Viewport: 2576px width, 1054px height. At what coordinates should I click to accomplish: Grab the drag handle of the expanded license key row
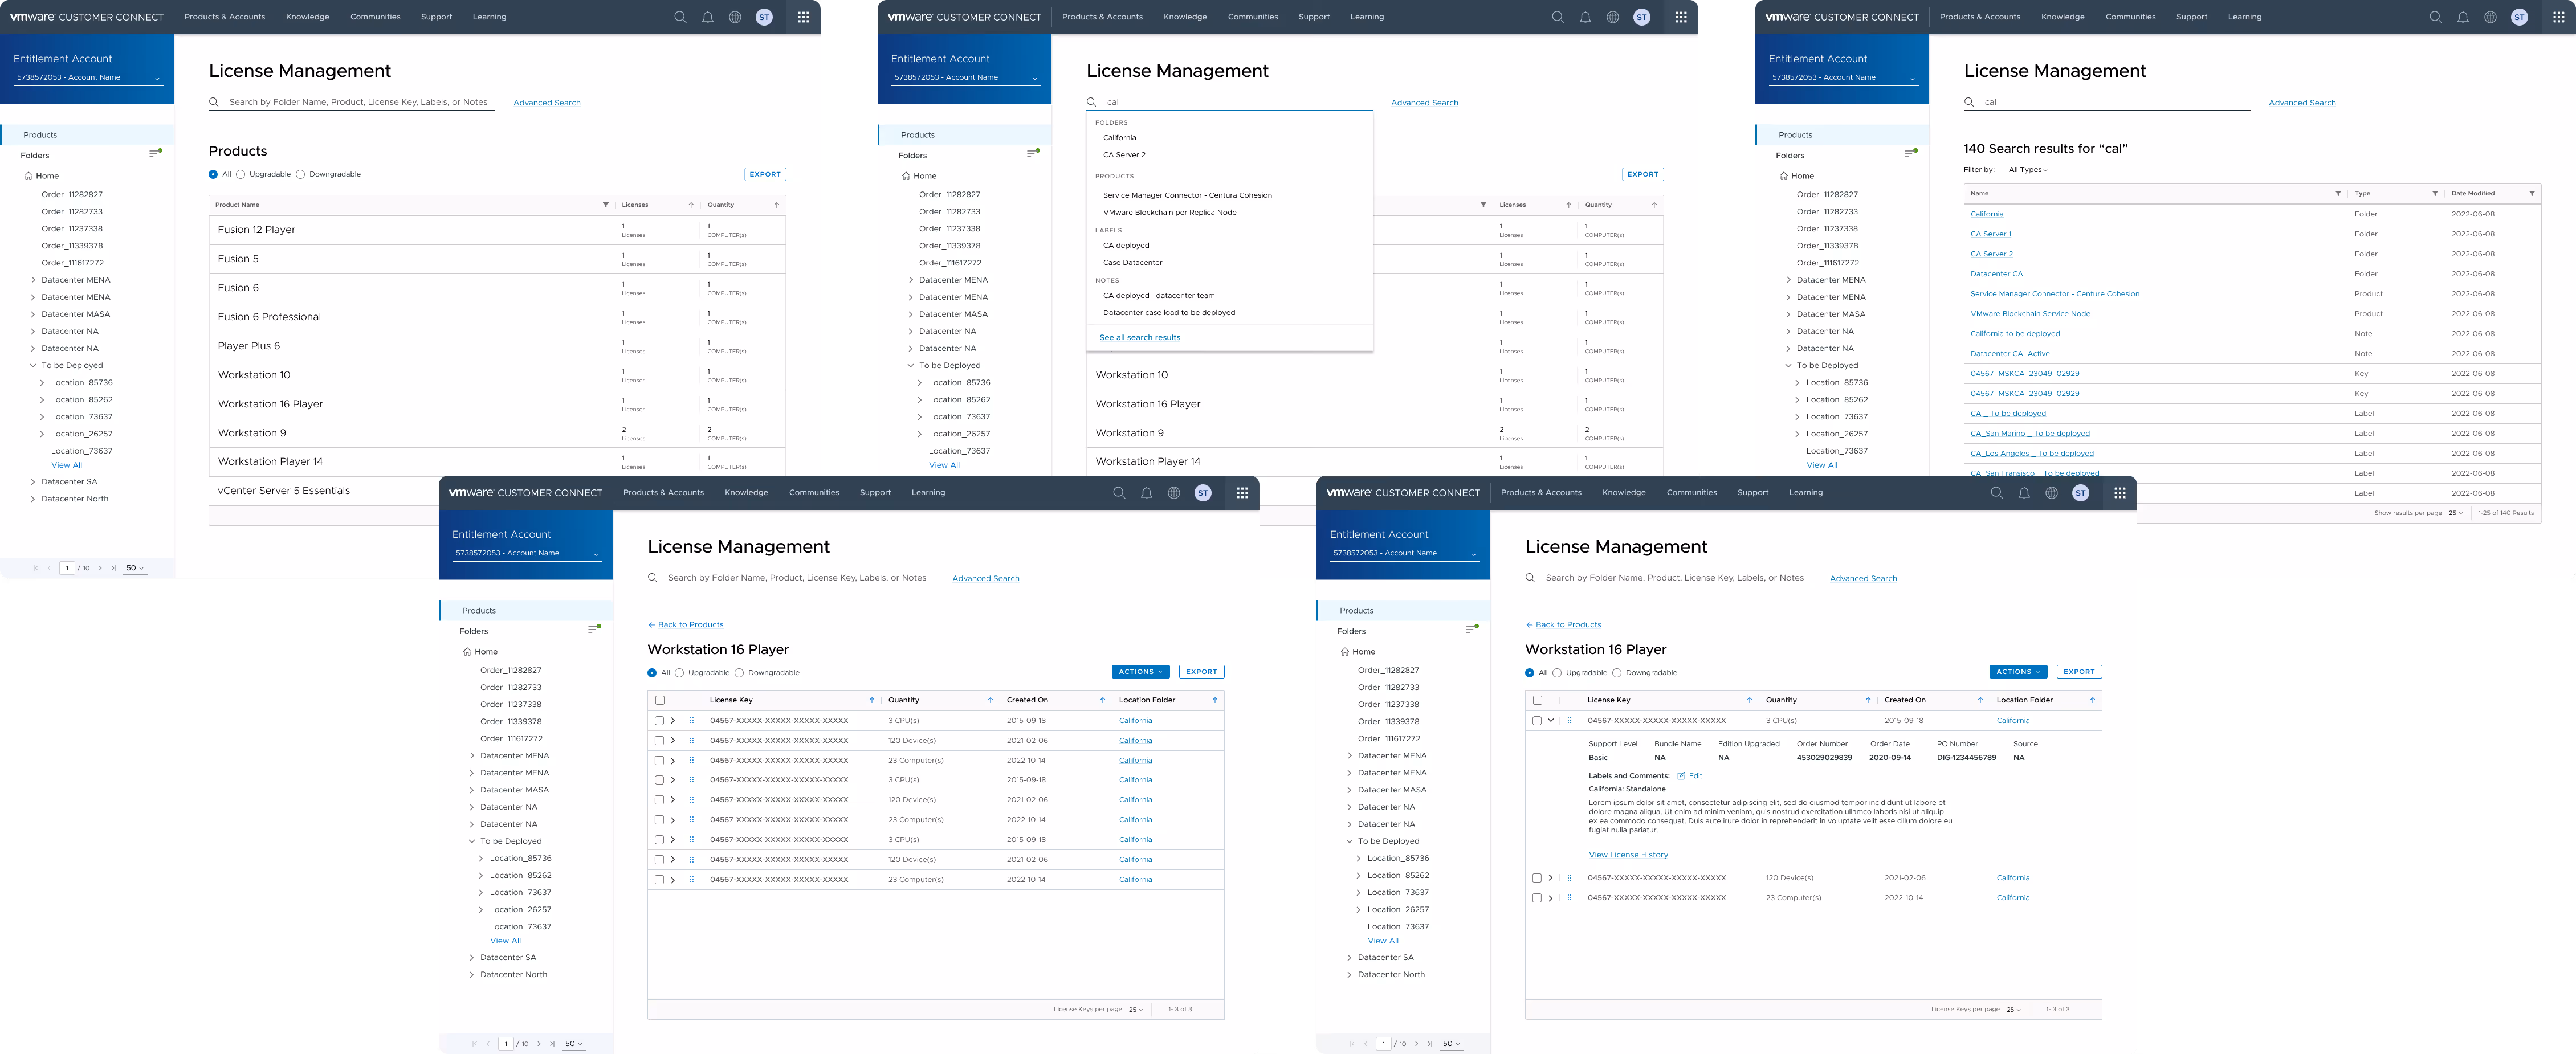coord(1569,720)
